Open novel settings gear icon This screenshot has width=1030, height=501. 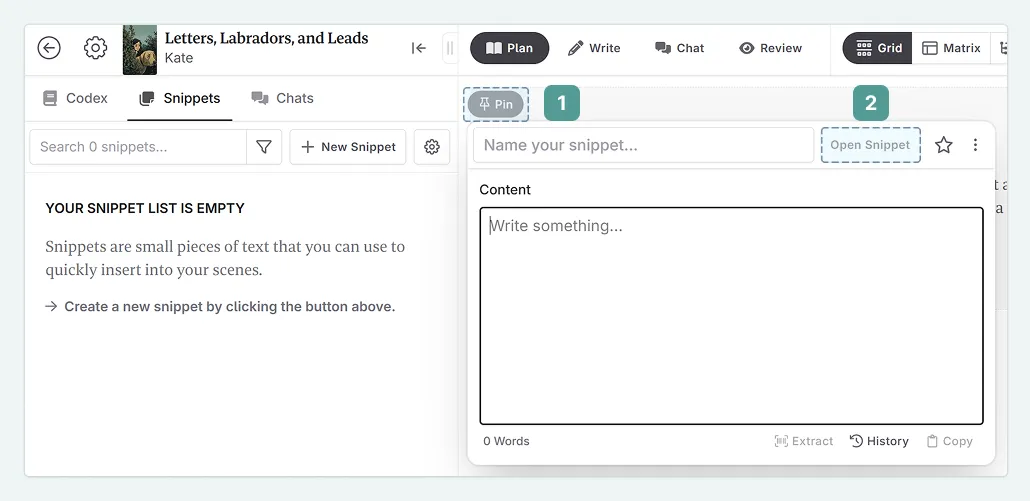point(95,48)
